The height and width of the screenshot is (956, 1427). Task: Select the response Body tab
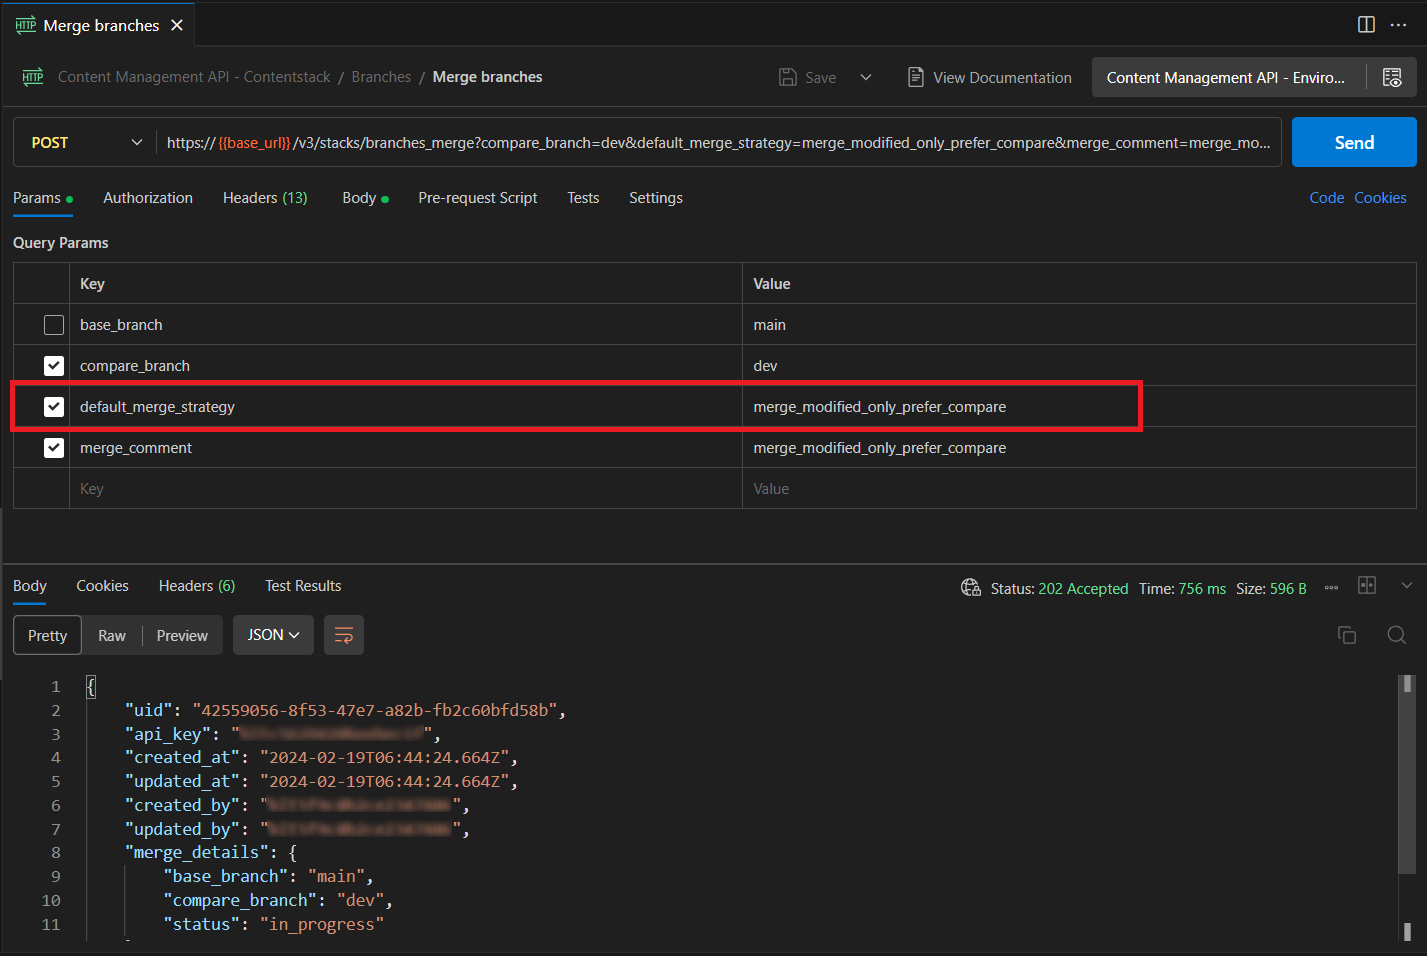click(30, 586)
